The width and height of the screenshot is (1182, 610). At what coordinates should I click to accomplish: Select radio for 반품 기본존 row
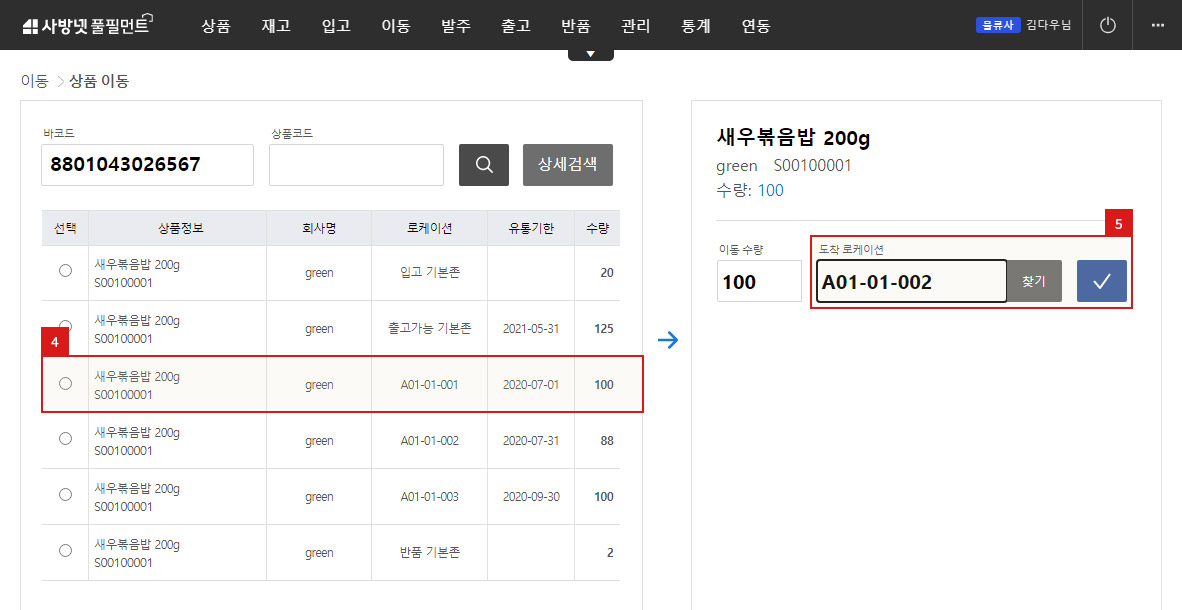pos(66,551)
